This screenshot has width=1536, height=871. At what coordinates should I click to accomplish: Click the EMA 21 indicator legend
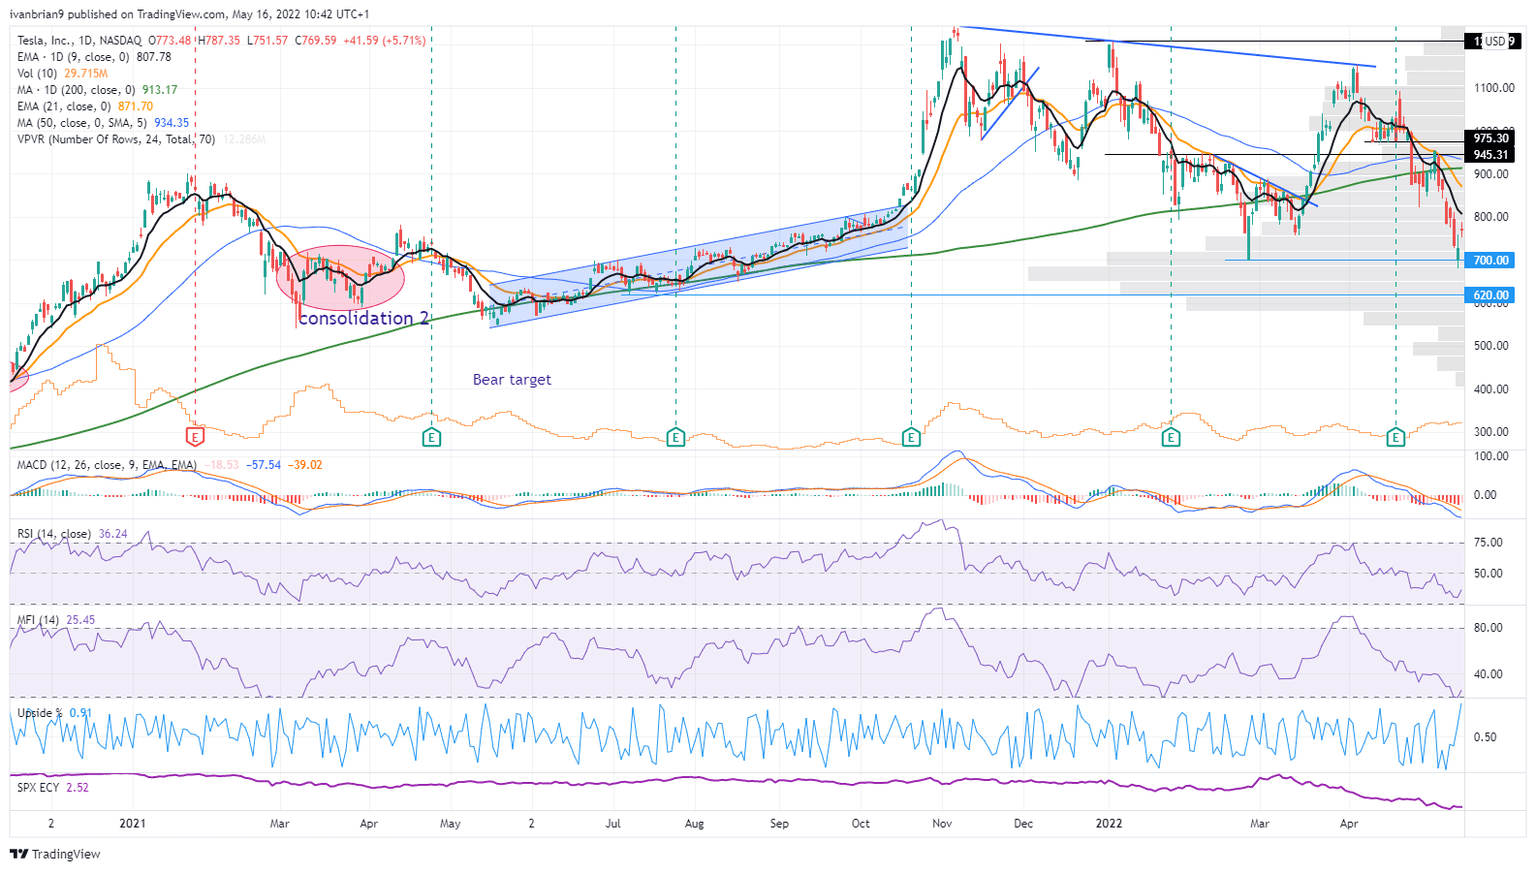[85, 106]
